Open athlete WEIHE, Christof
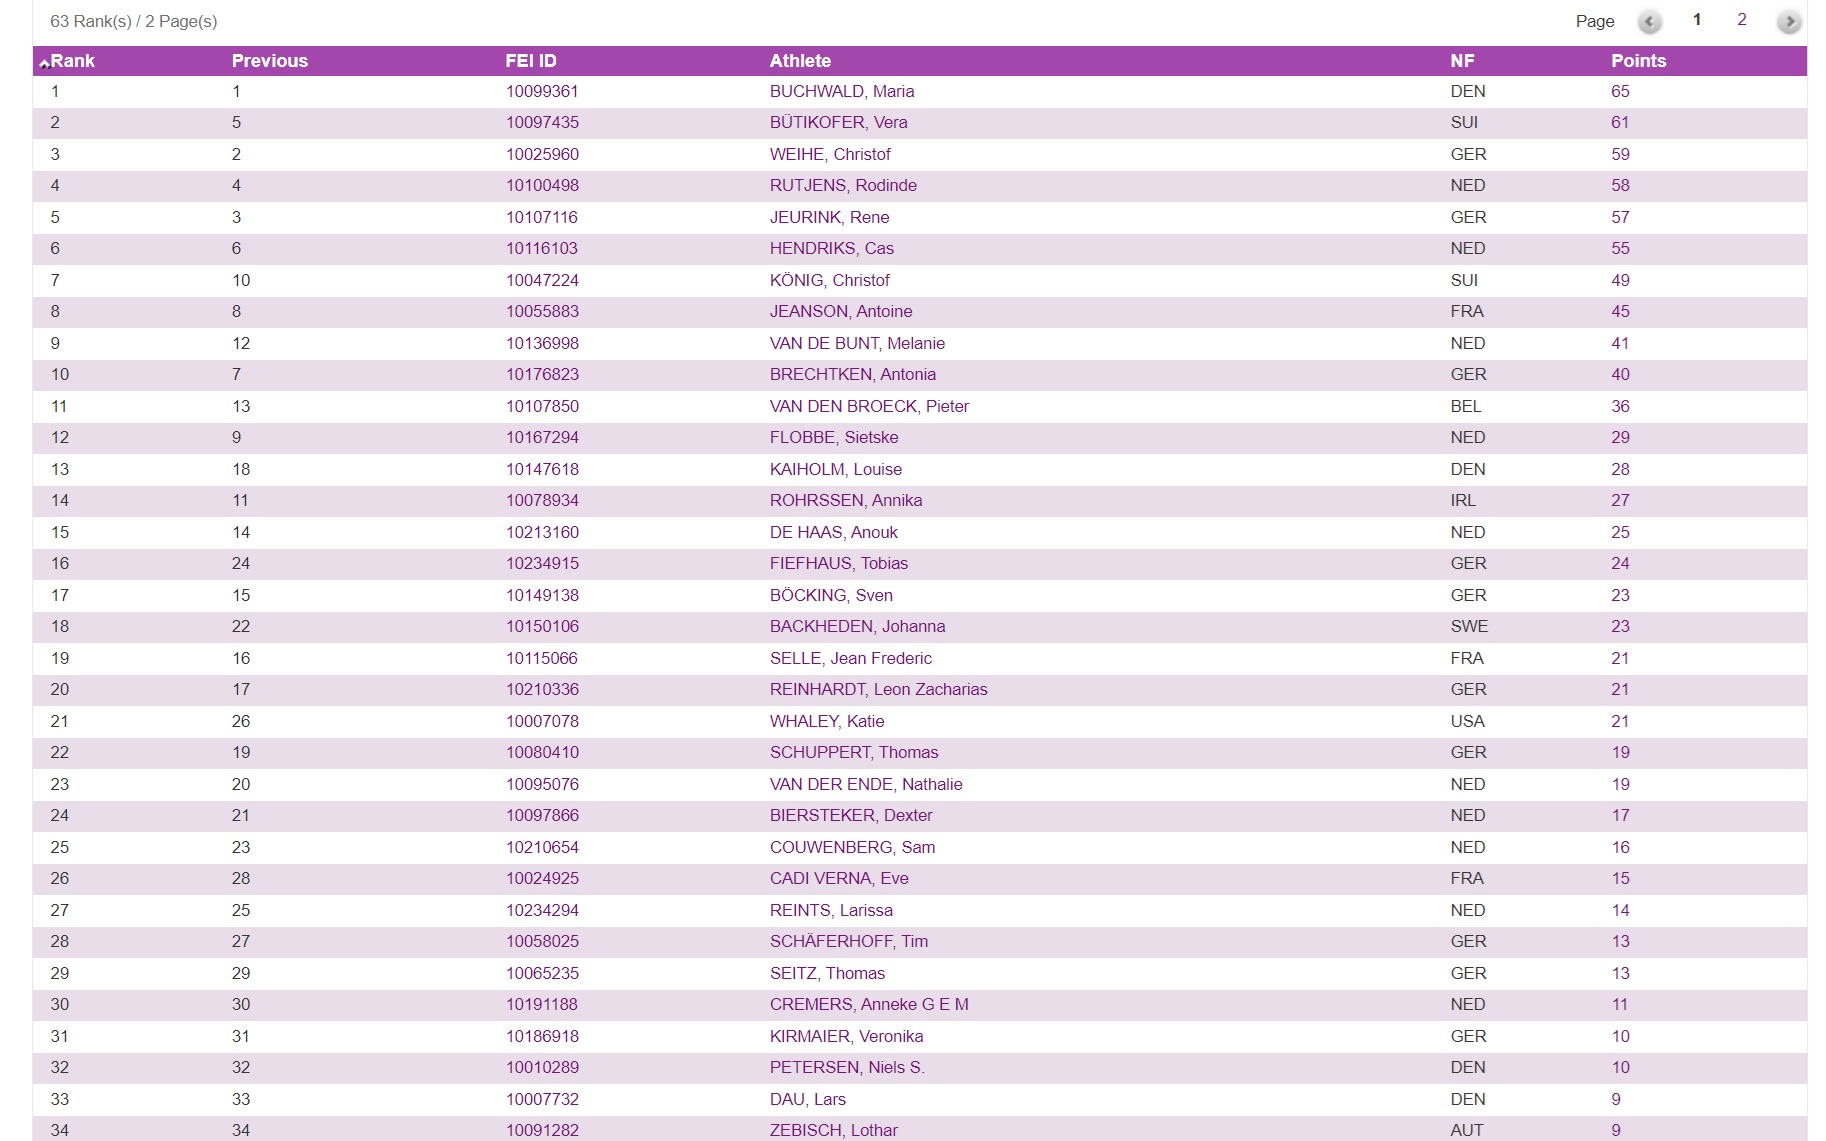The image size is (1826, 1141). pos(830,154)
